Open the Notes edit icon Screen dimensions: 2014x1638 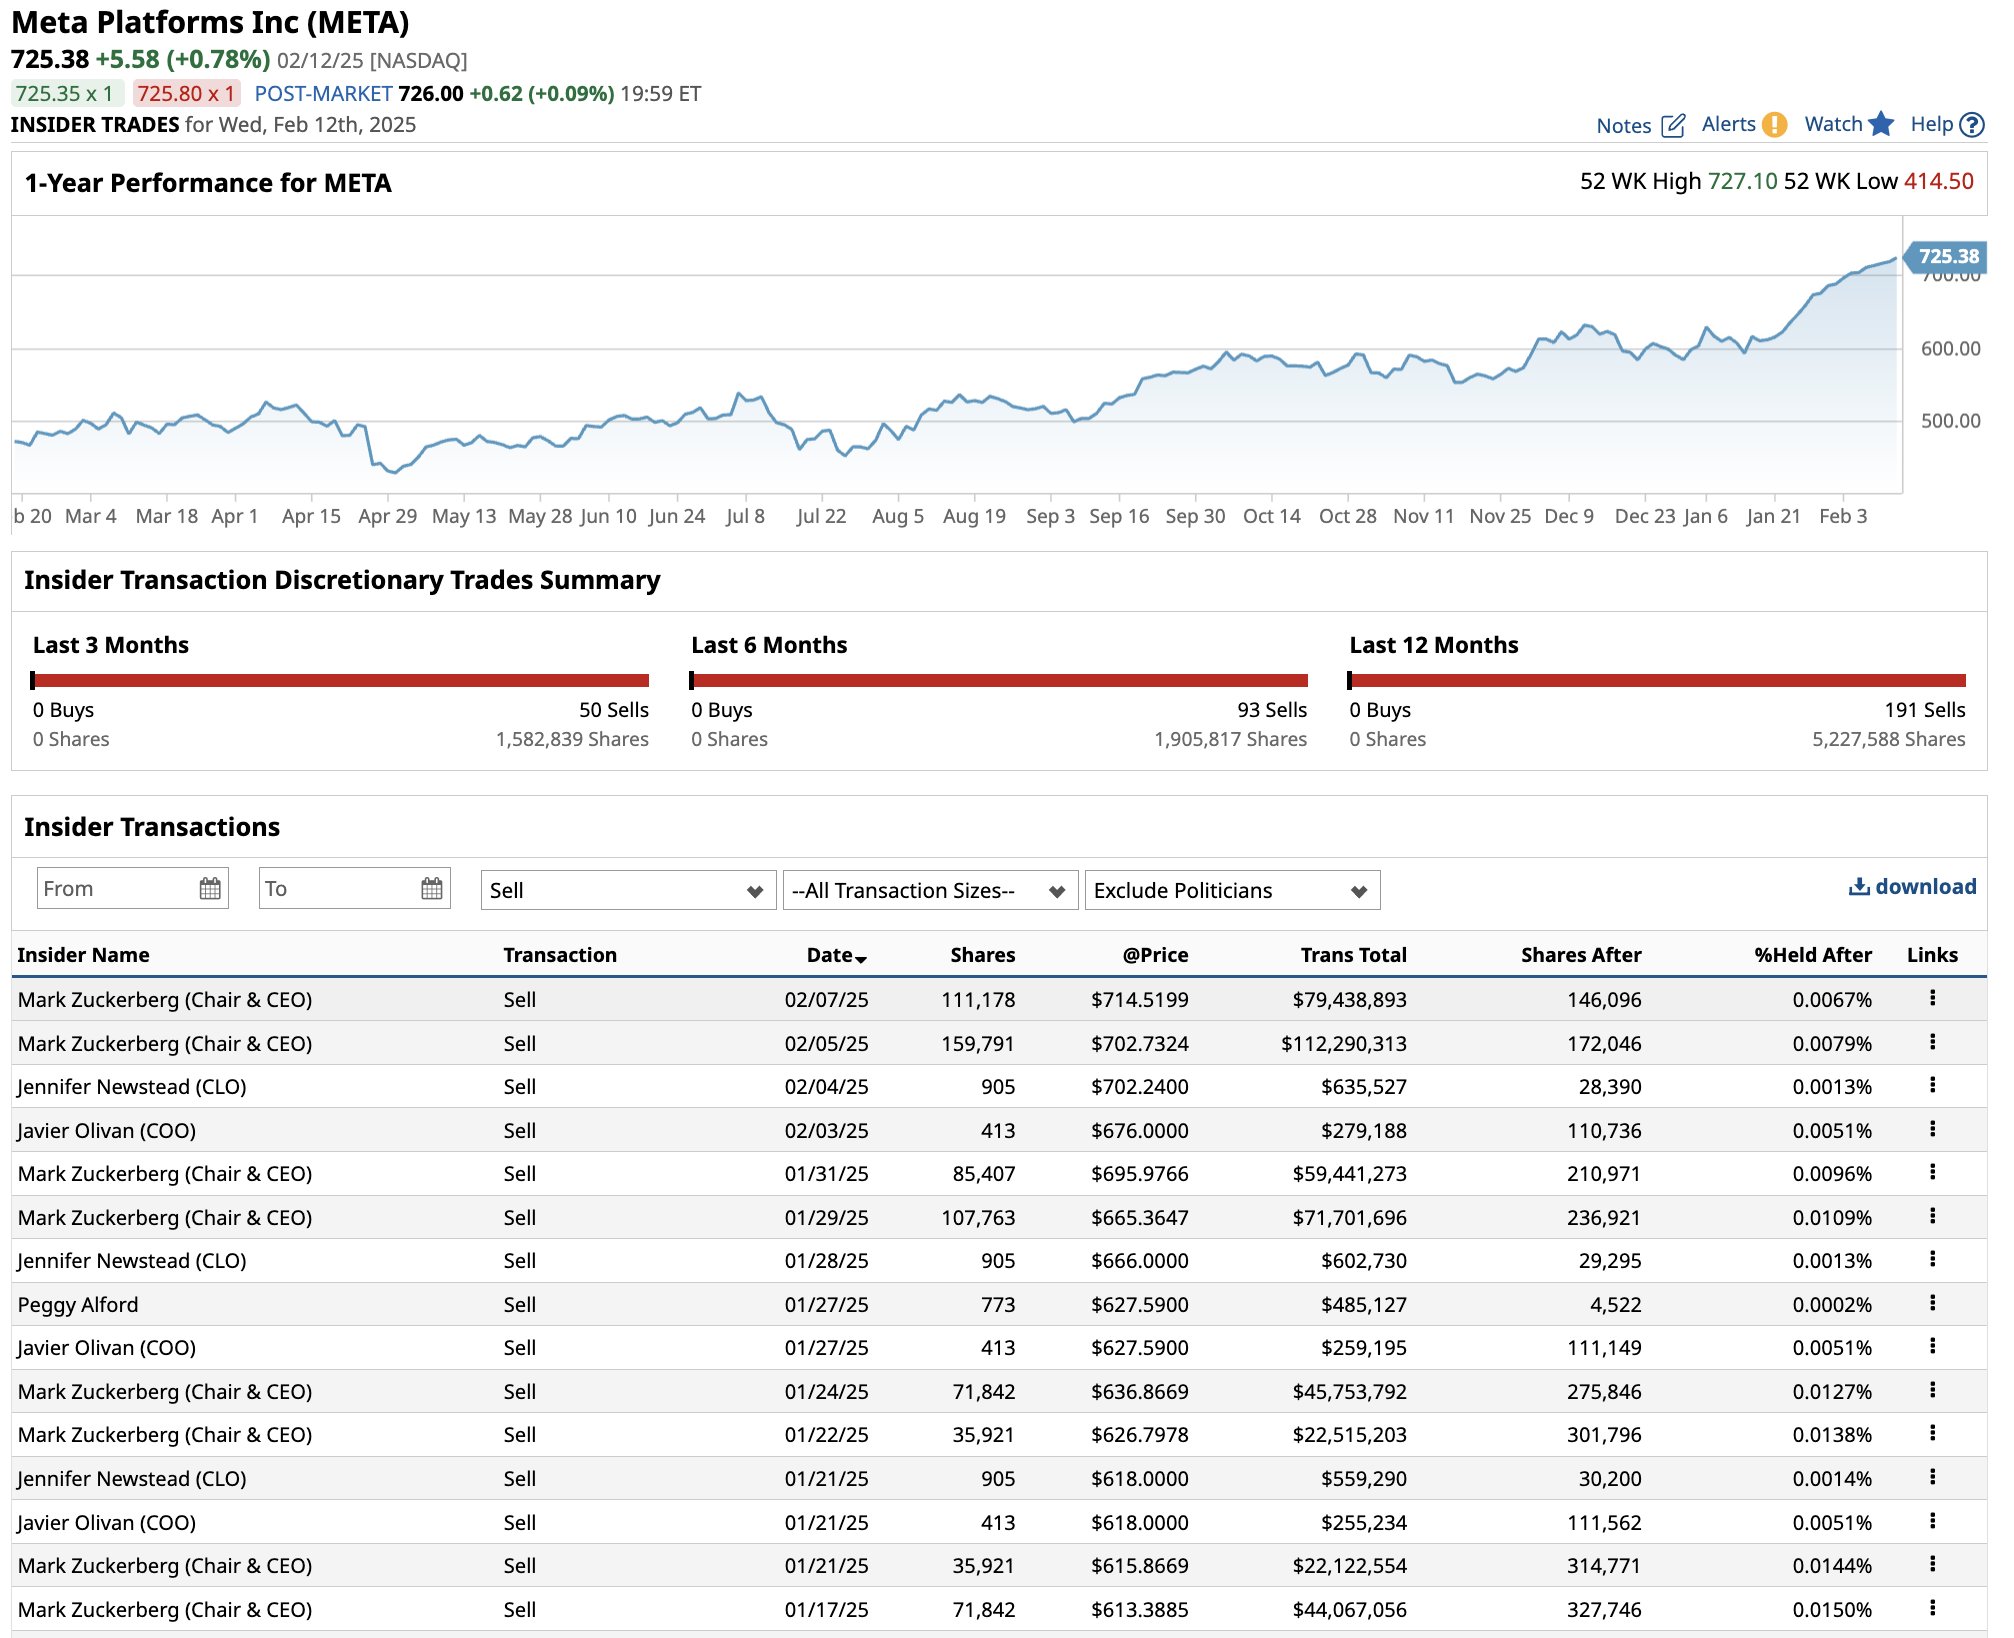tap(1673, 125)
